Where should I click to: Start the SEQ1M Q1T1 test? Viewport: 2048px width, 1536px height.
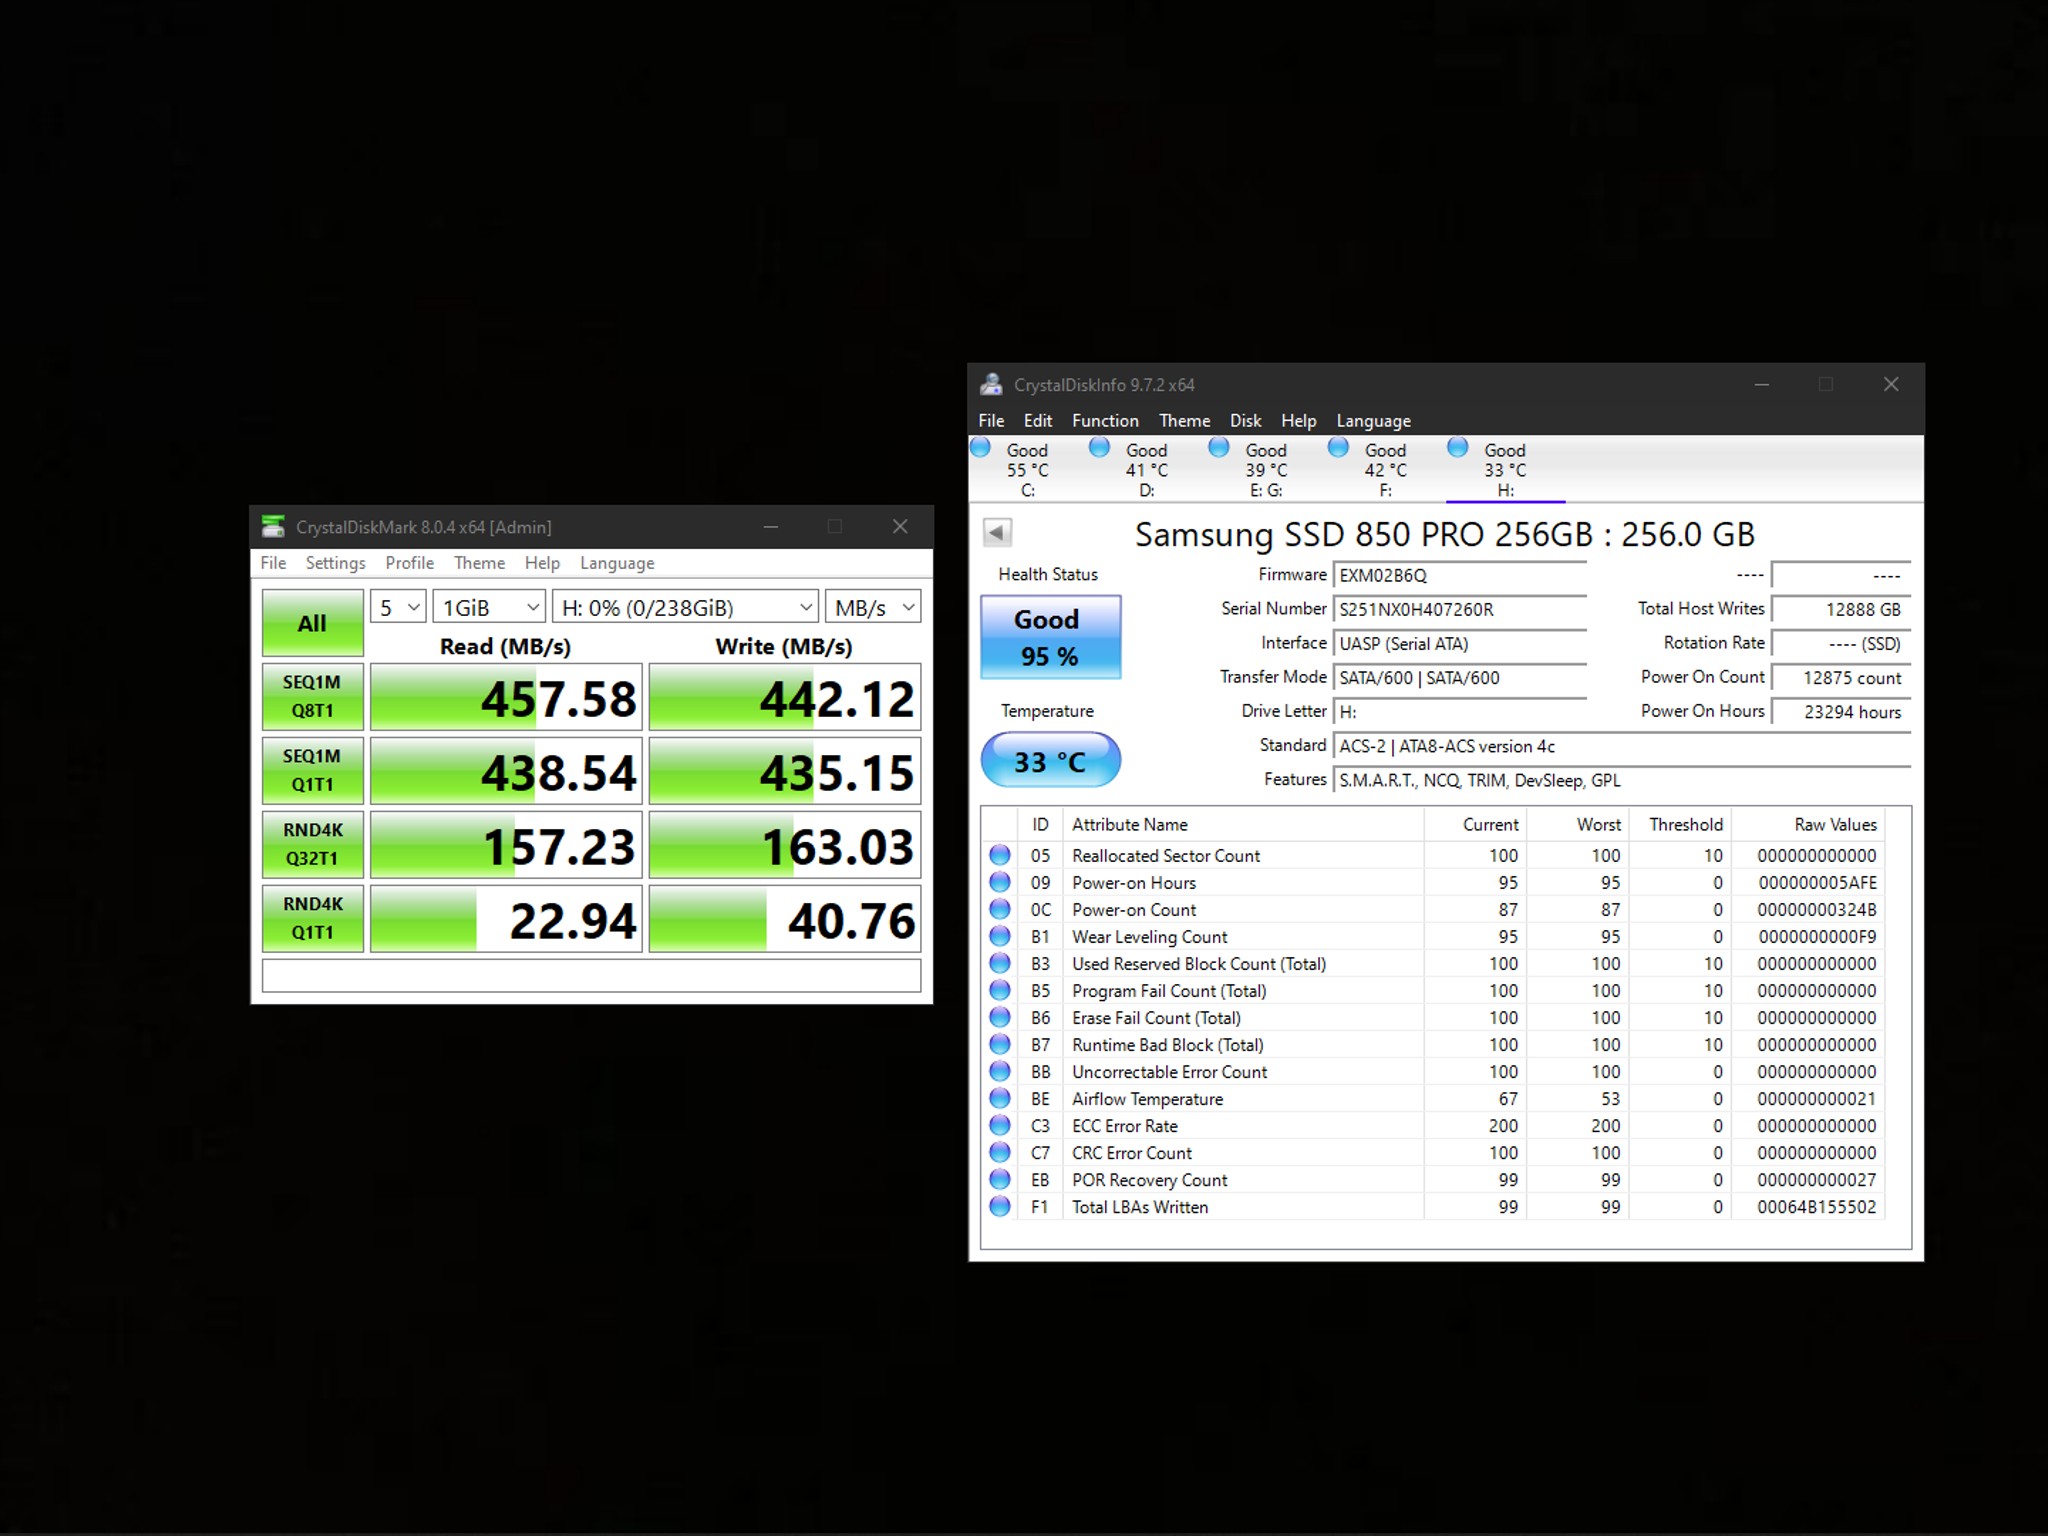pos(312,770)
